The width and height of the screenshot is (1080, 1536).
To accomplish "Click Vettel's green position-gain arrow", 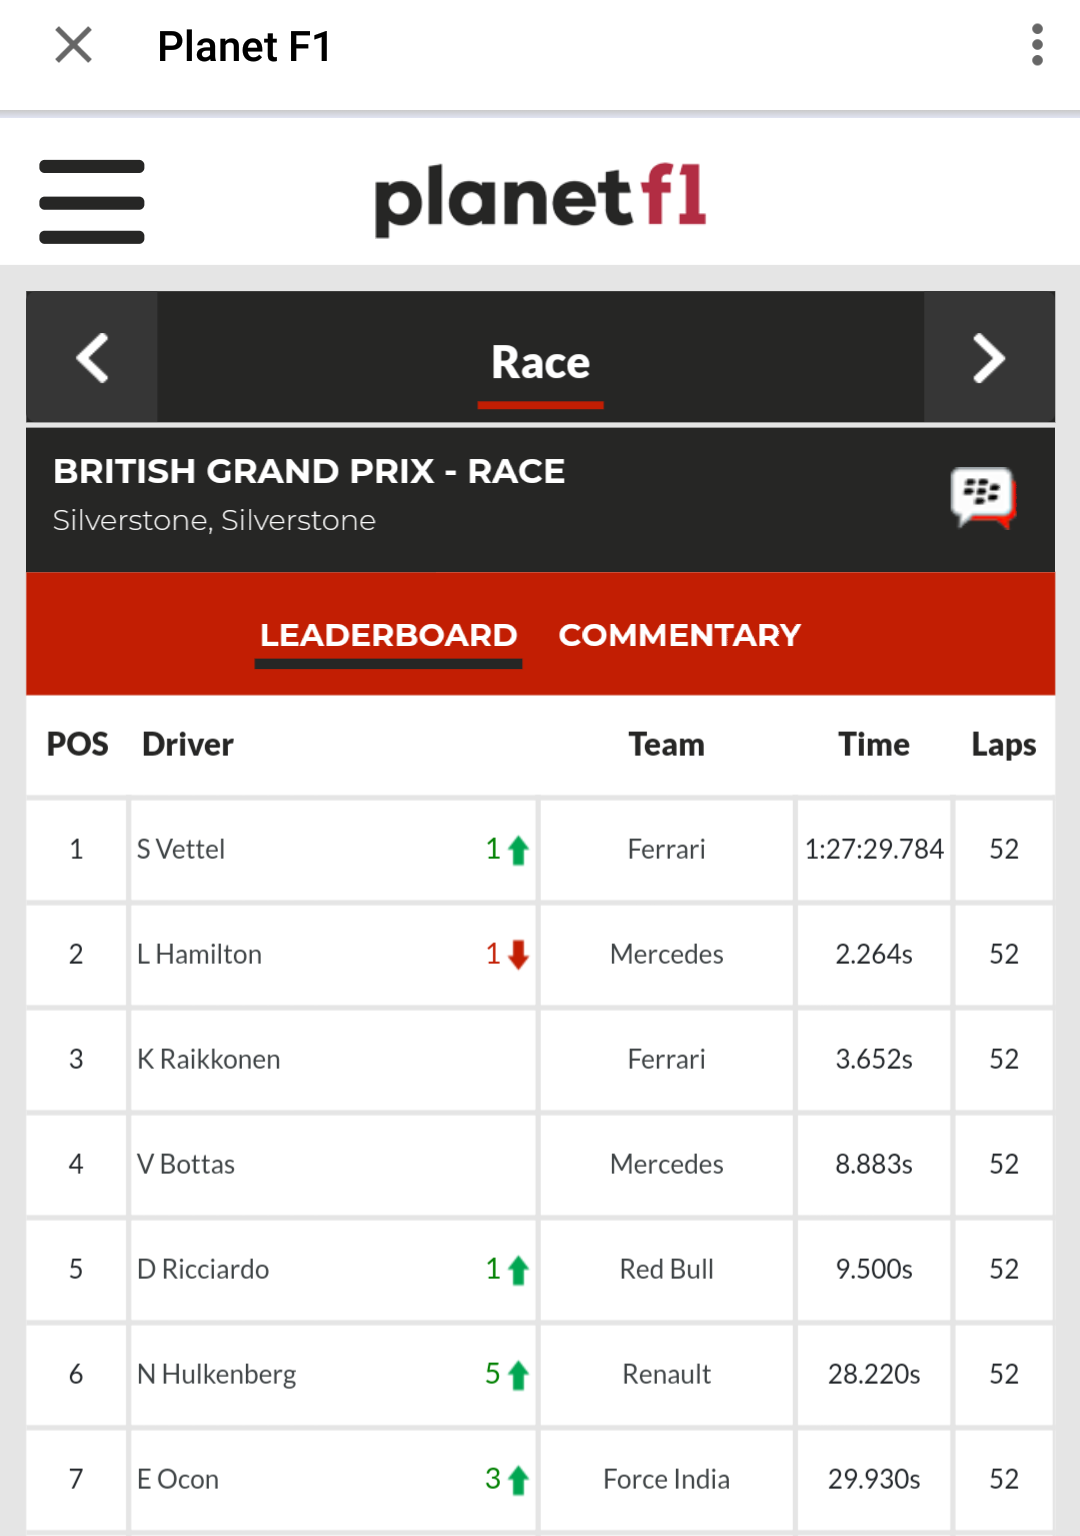I will pyautogui.click(x=517, y=850).
